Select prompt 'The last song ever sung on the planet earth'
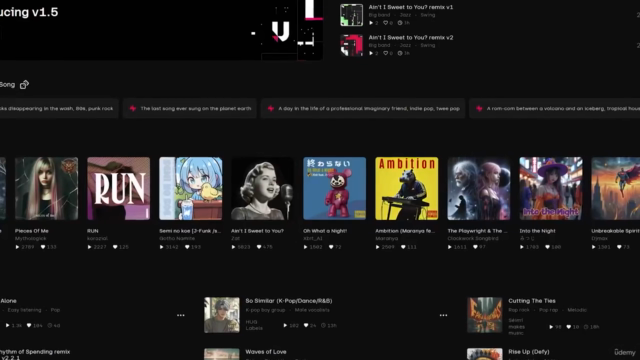 click(x=190, y=109)
